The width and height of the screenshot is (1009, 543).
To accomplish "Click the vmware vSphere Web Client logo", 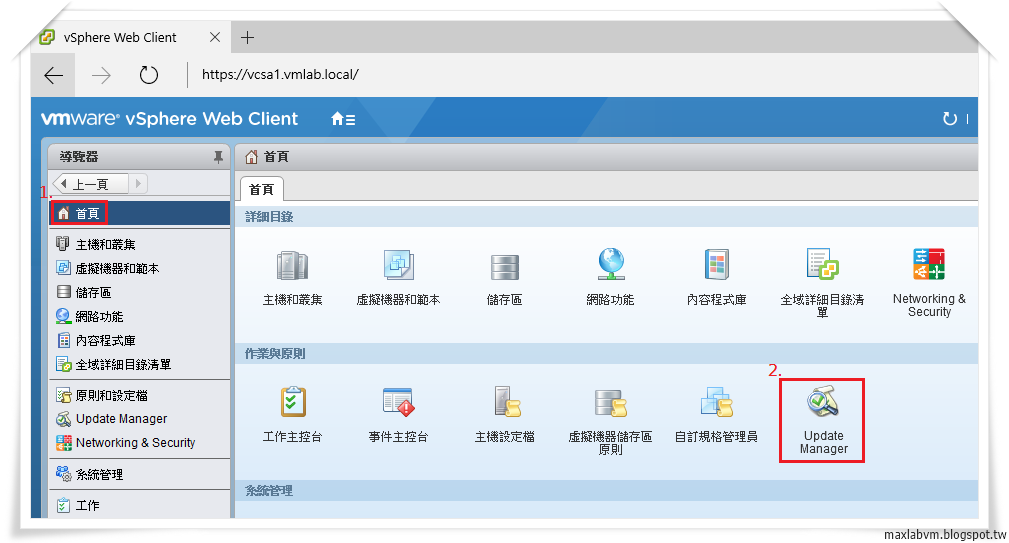I will pyautogui.click(x=169, y=119).
